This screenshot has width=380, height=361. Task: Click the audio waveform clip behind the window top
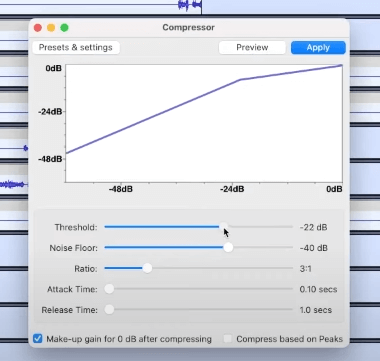click(190, 5)
